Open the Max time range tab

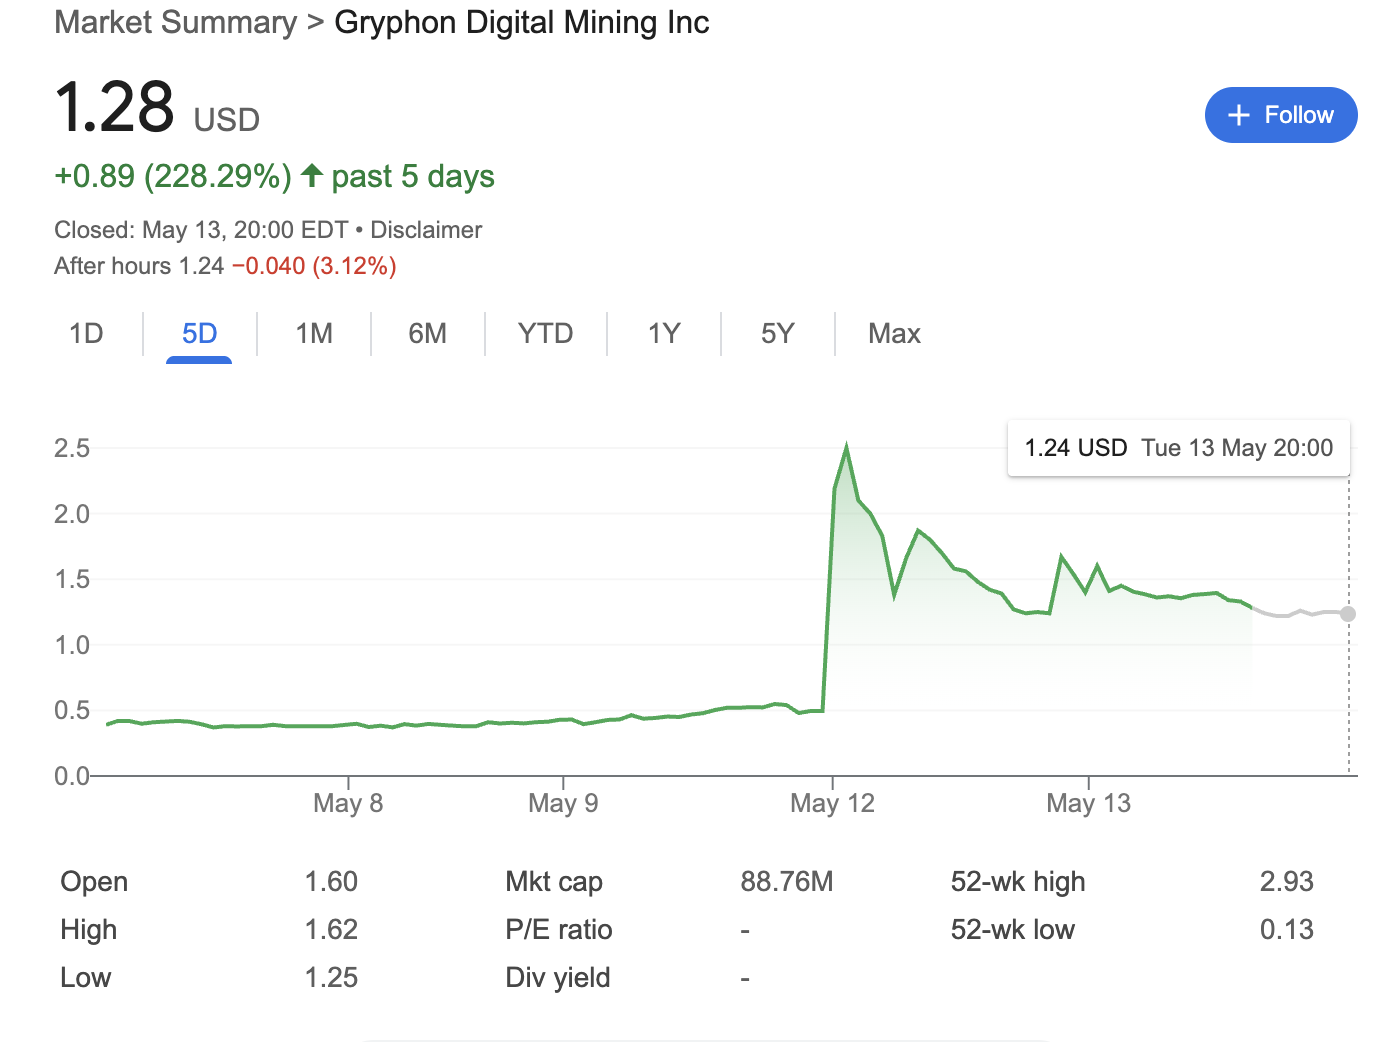[894, 334]
